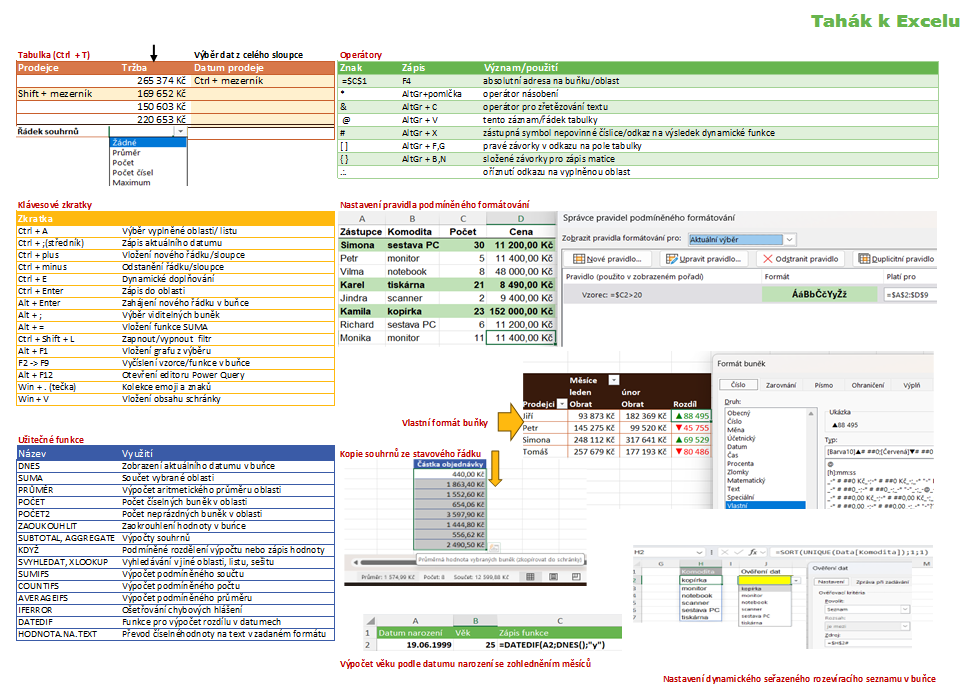Screen dimensions: 974x697
Task: Click the Částka objednávky column header
Action: tap(450, 464)
